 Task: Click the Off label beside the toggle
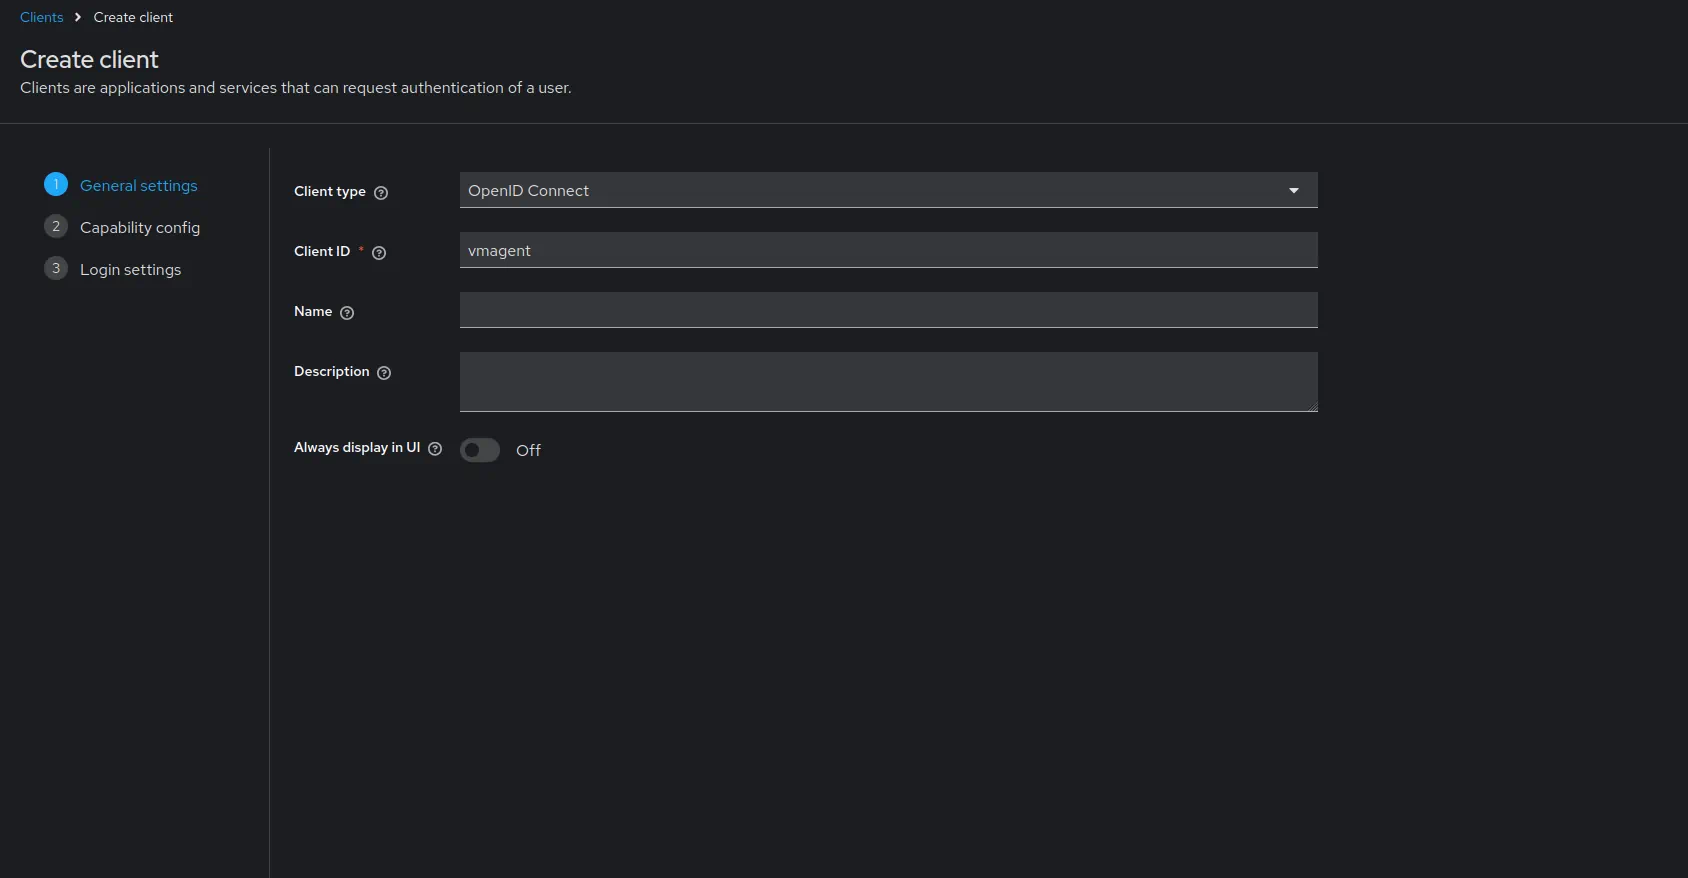[528, 451]
